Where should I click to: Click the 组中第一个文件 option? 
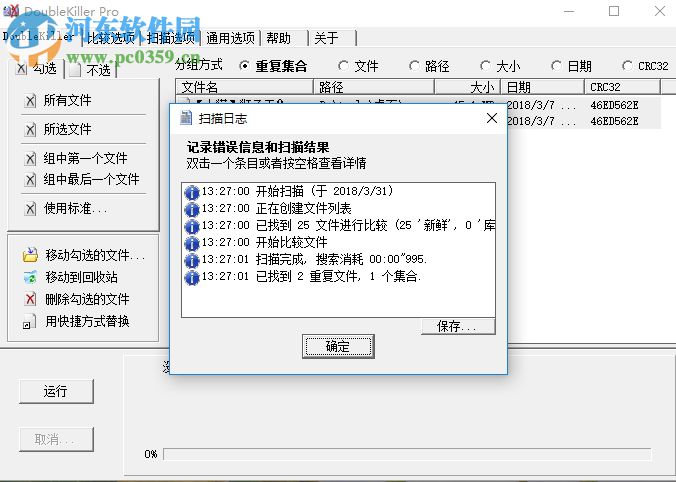(x=85, y=158)
